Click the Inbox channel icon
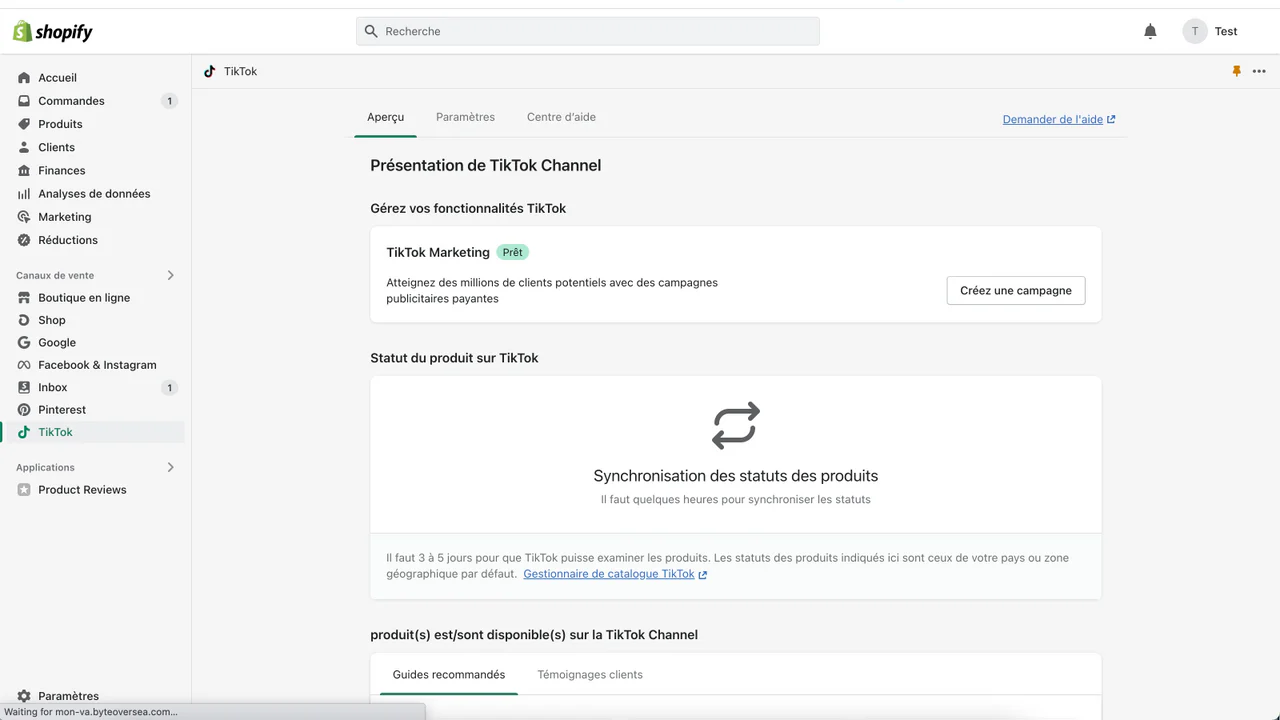This screenshot has height=720, width=1280. pos(24,387)
